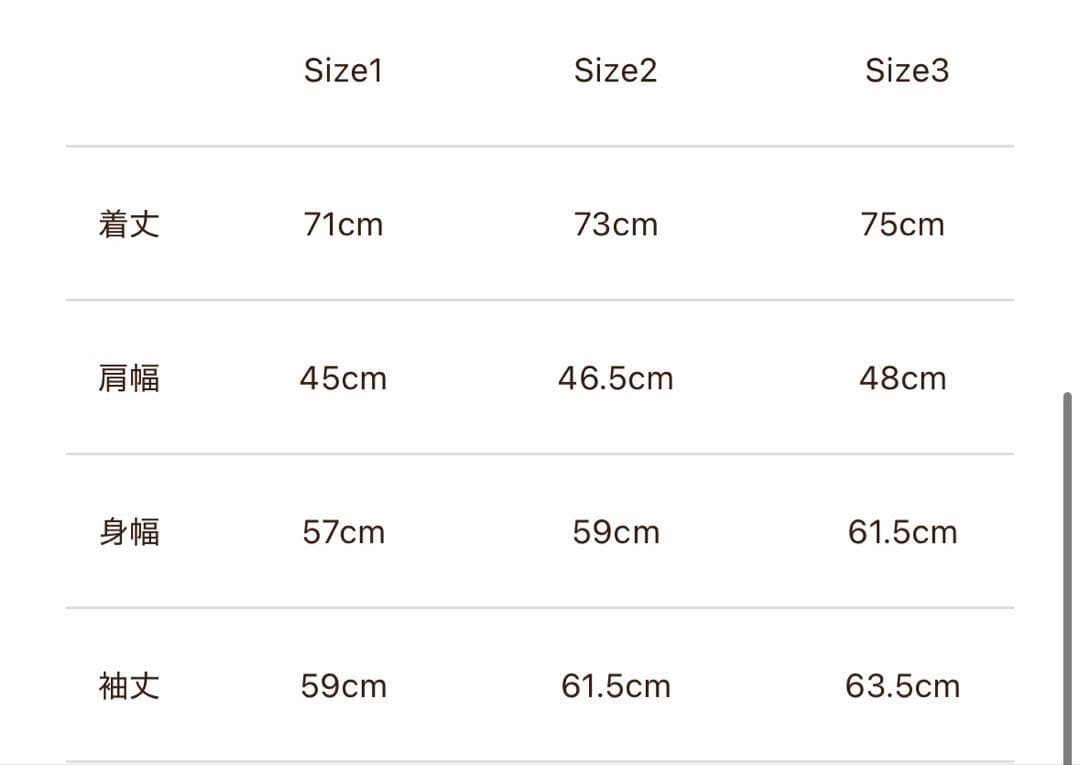This screenshot has height=765, width=1080.
Task: Select the 48cm cell under Size3
Action: (x=902, y=379)
